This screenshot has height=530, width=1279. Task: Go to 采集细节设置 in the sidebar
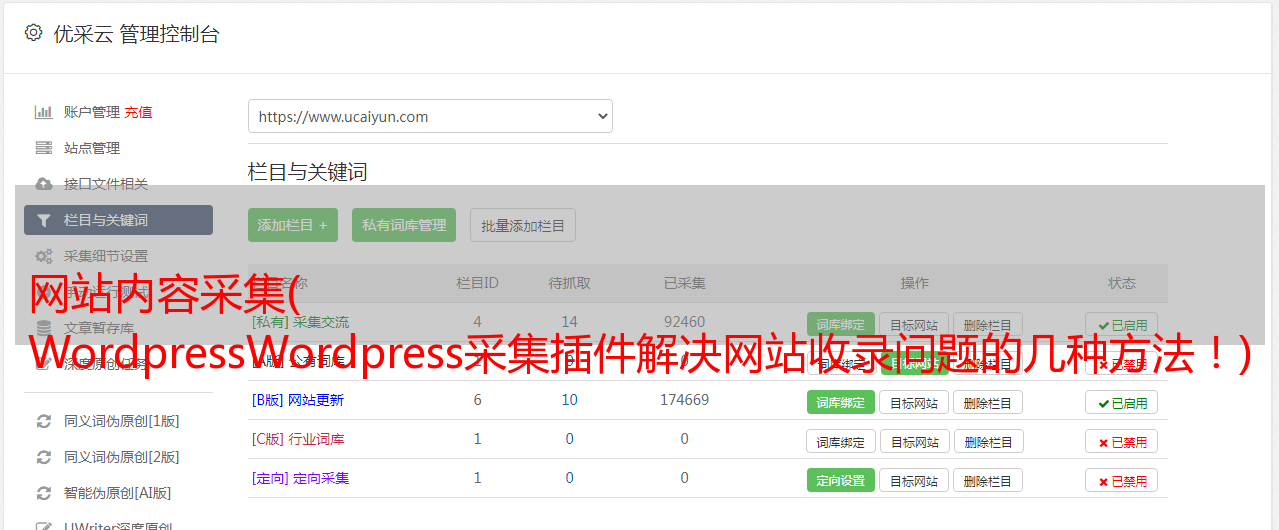[x=106, y=256]
